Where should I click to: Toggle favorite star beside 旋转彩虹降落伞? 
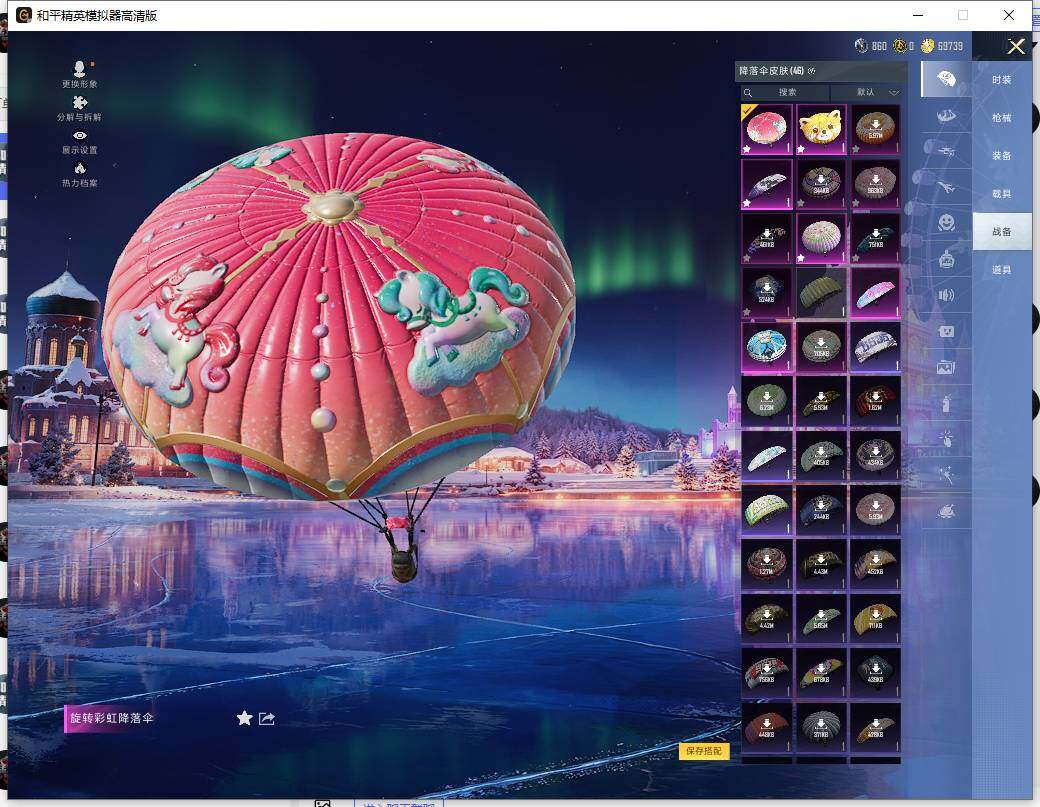coord(244,718)
